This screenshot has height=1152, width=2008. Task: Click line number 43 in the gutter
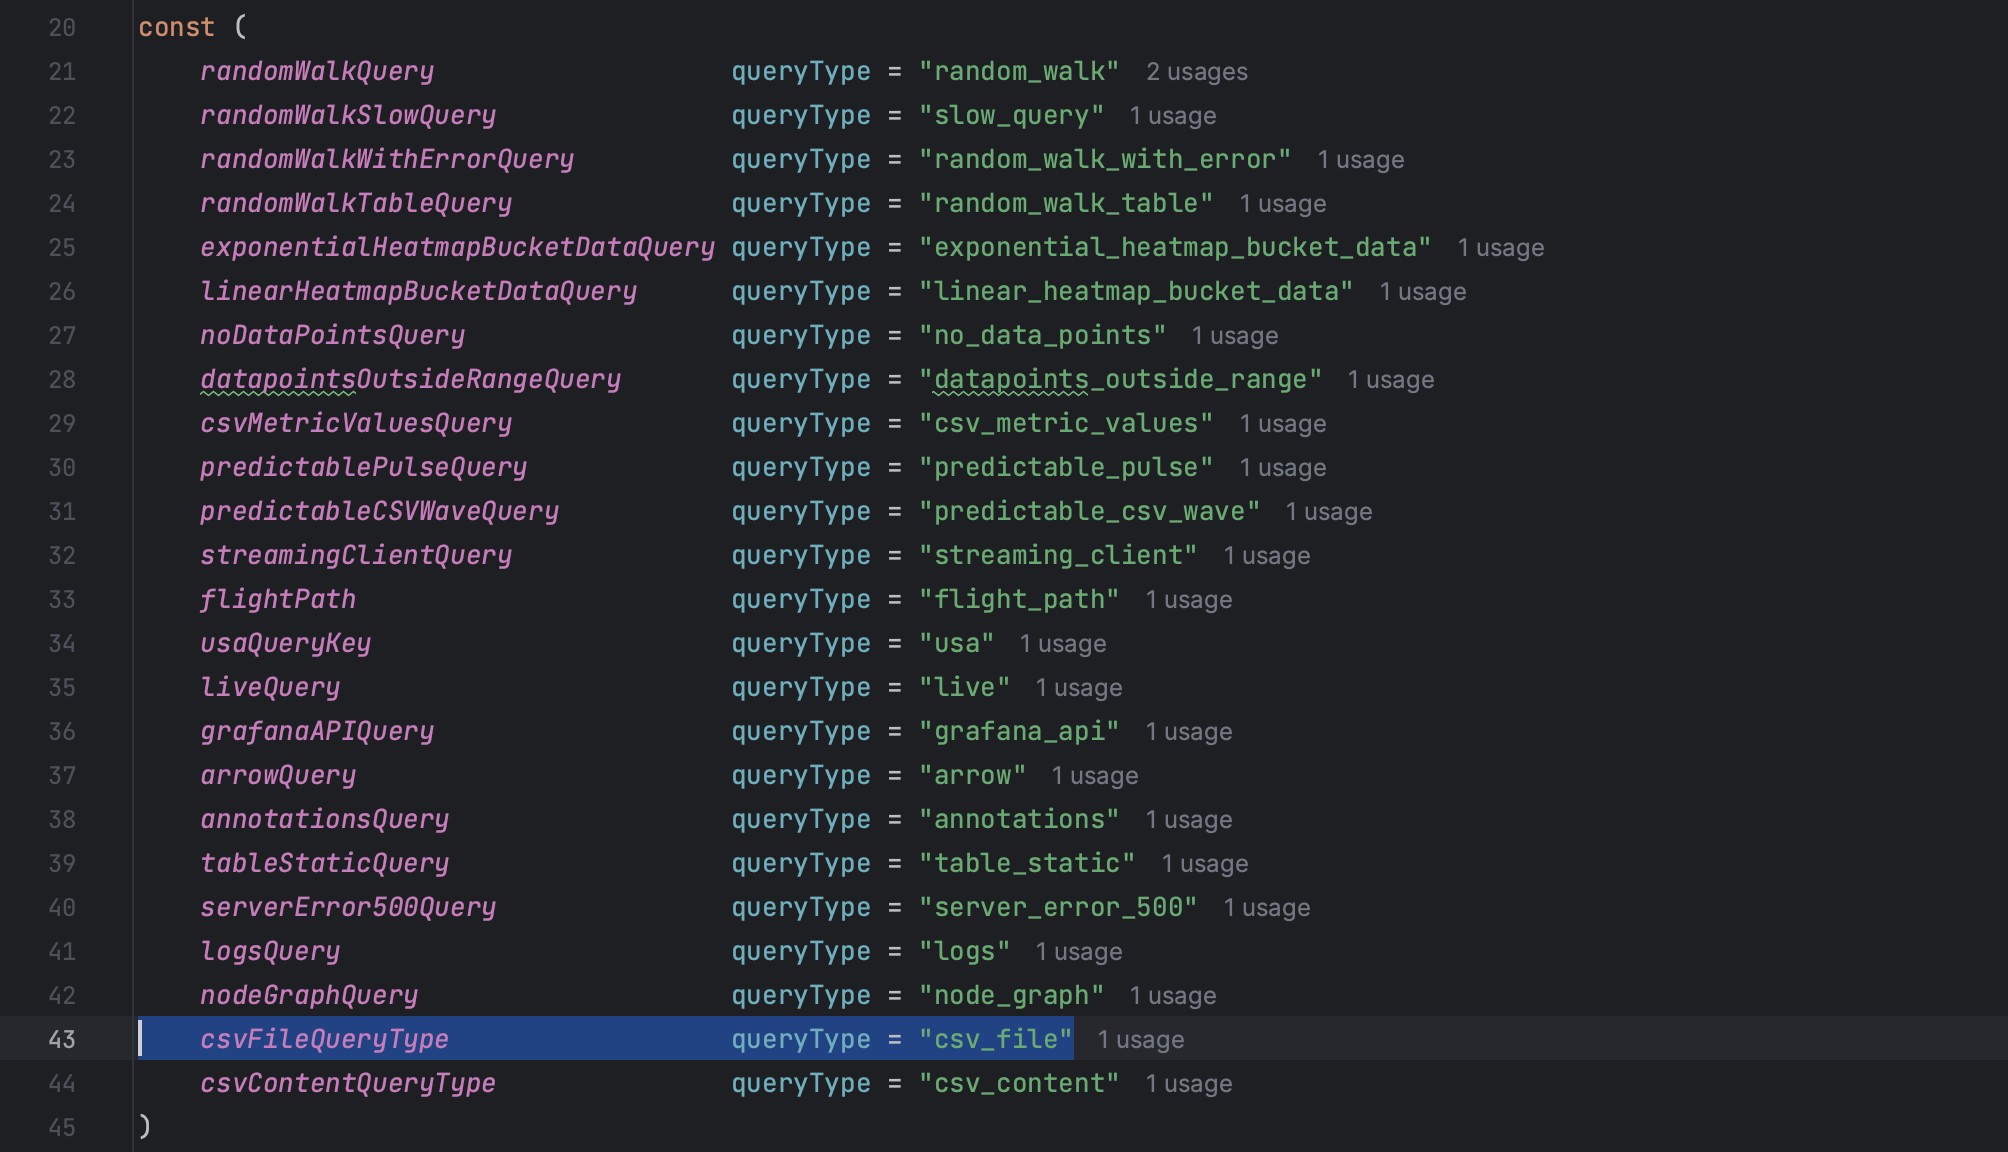62,1039
